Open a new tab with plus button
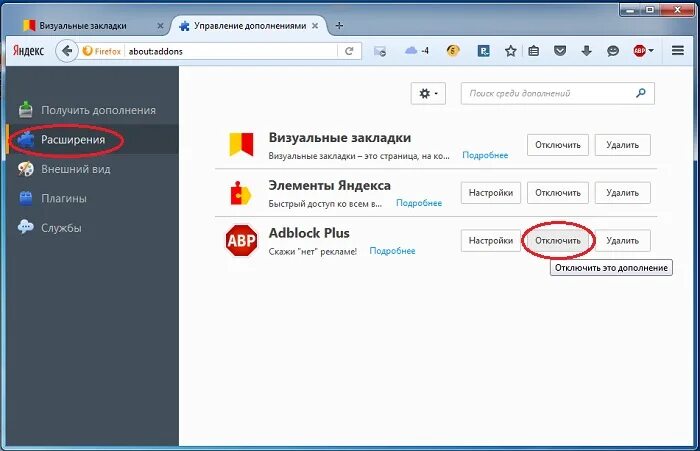Viewport: 700px width, 451px height. click(x=339, y=25)
